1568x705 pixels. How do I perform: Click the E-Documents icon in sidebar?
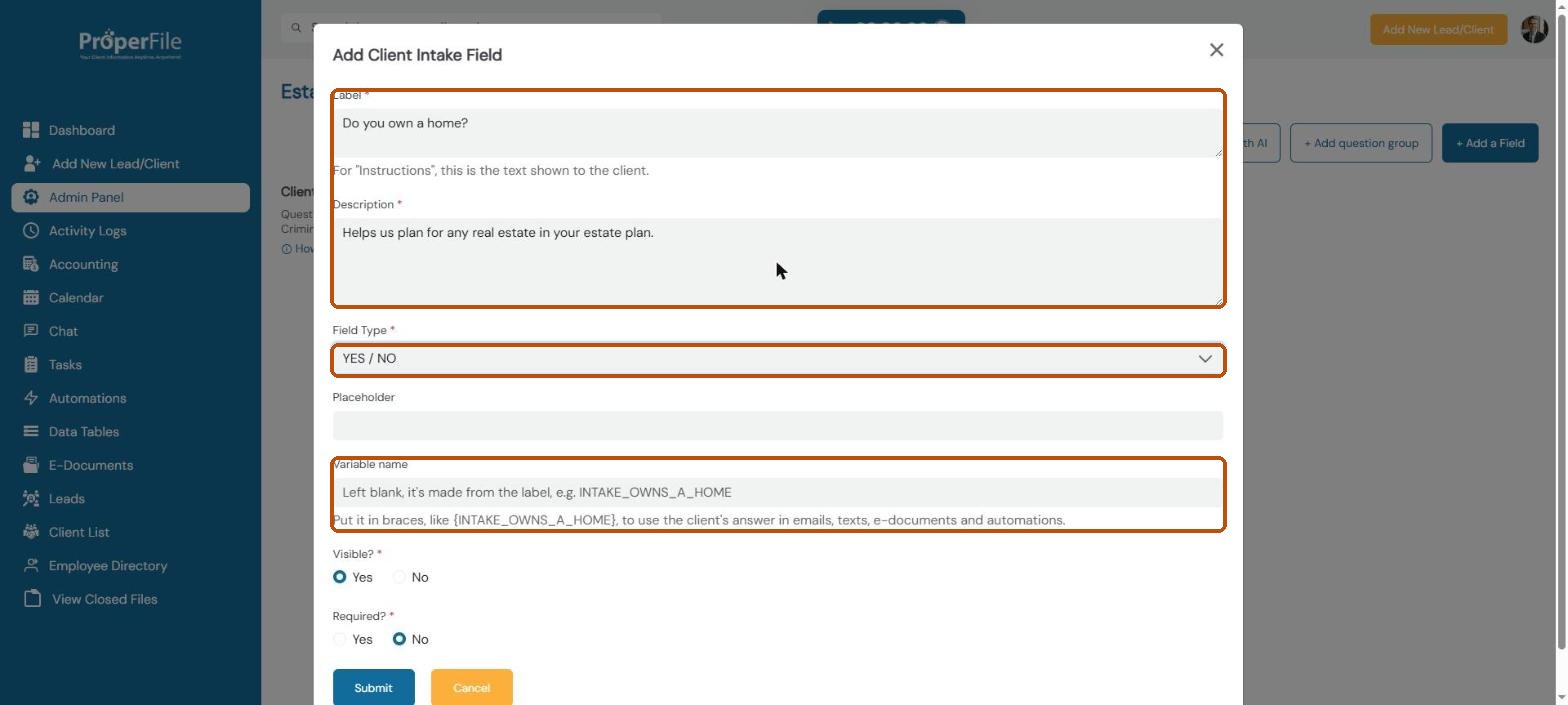click(31, 465)
